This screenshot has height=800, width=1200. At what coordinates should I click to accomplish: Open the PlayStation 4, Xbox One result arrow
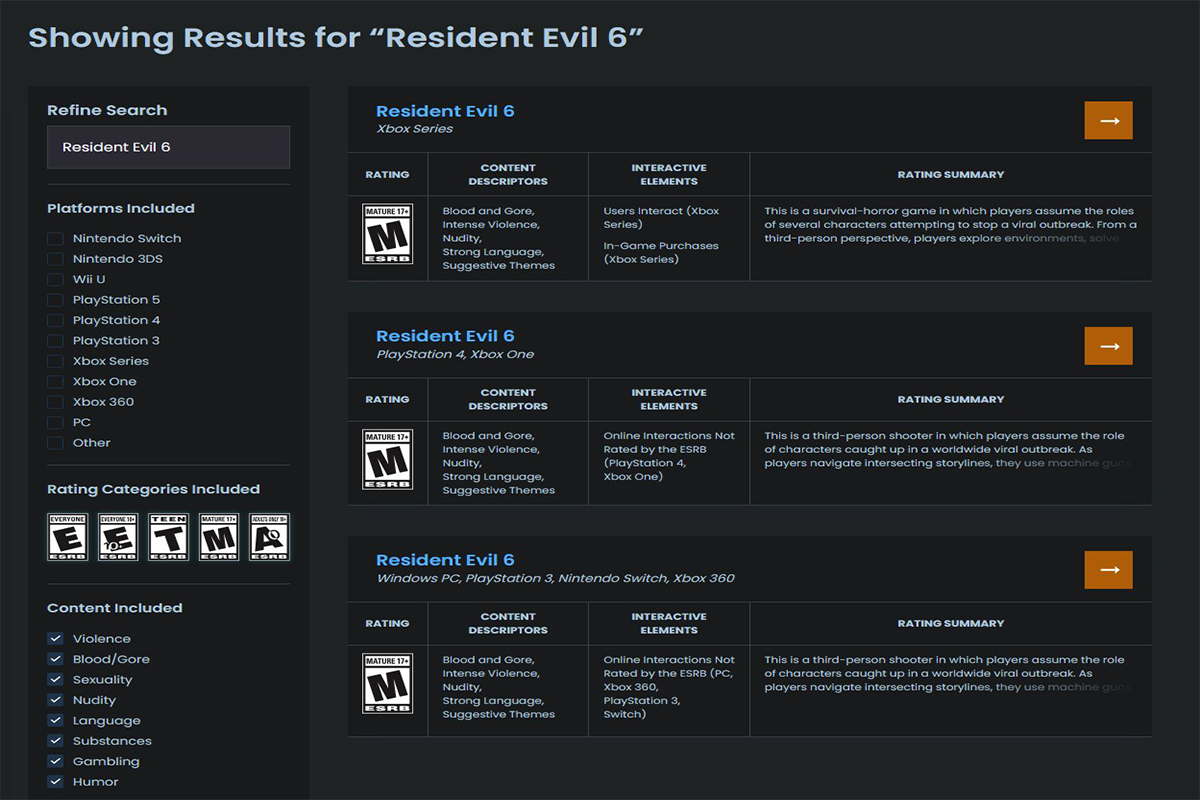tap(1109, 345)
